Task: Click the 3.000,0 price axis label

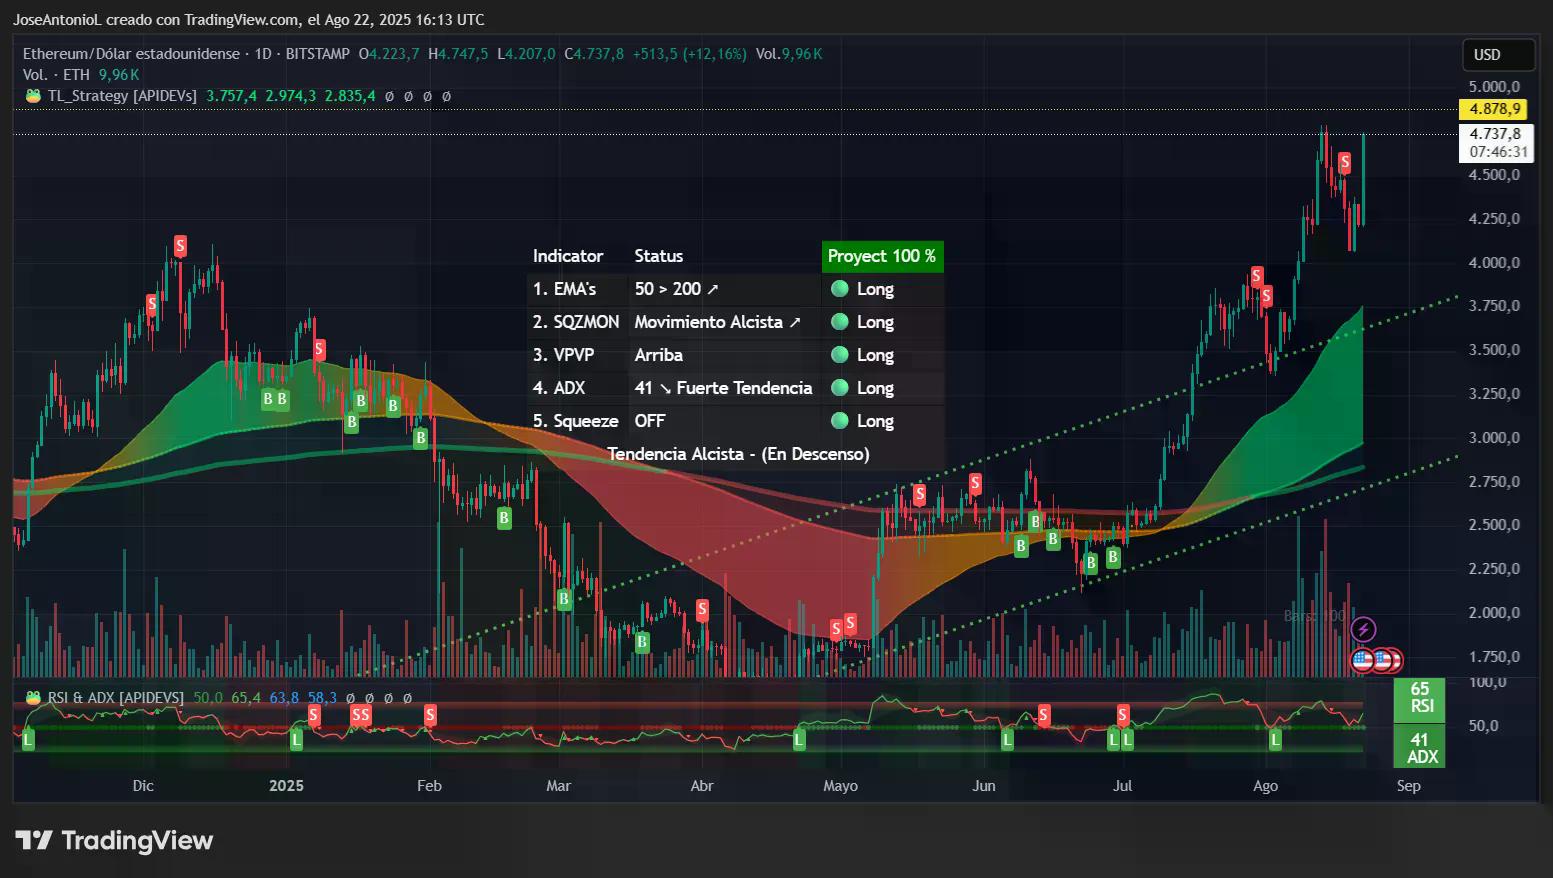Action: (x=1494, y=438)
